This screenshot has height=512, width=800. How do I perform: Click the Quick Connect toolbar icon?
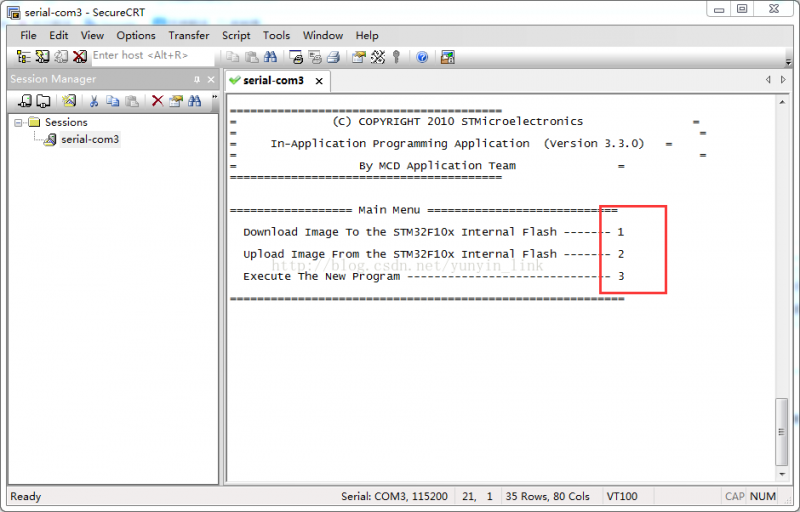click(42, 57)
